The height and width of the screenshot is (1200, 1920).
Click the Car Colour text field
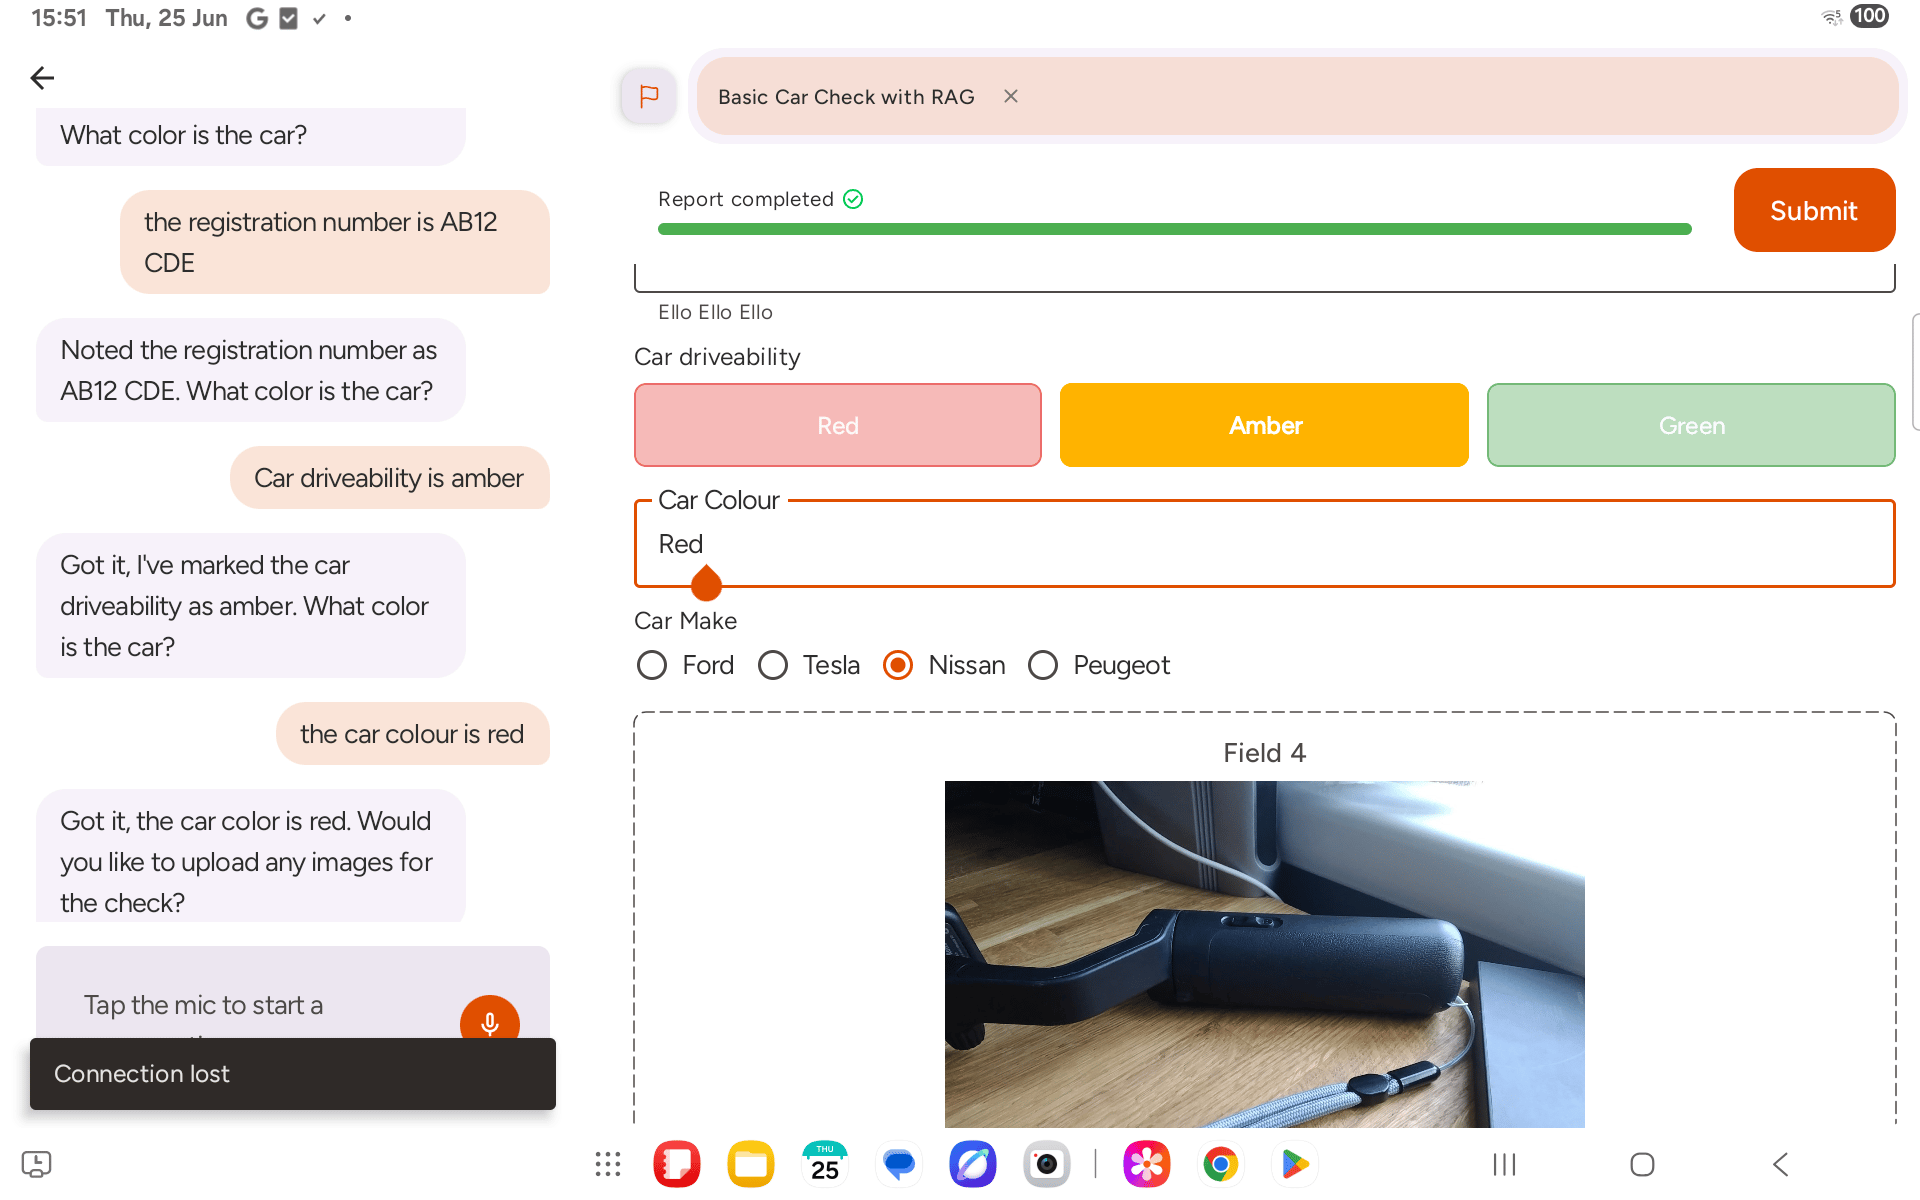point(1264,543)
